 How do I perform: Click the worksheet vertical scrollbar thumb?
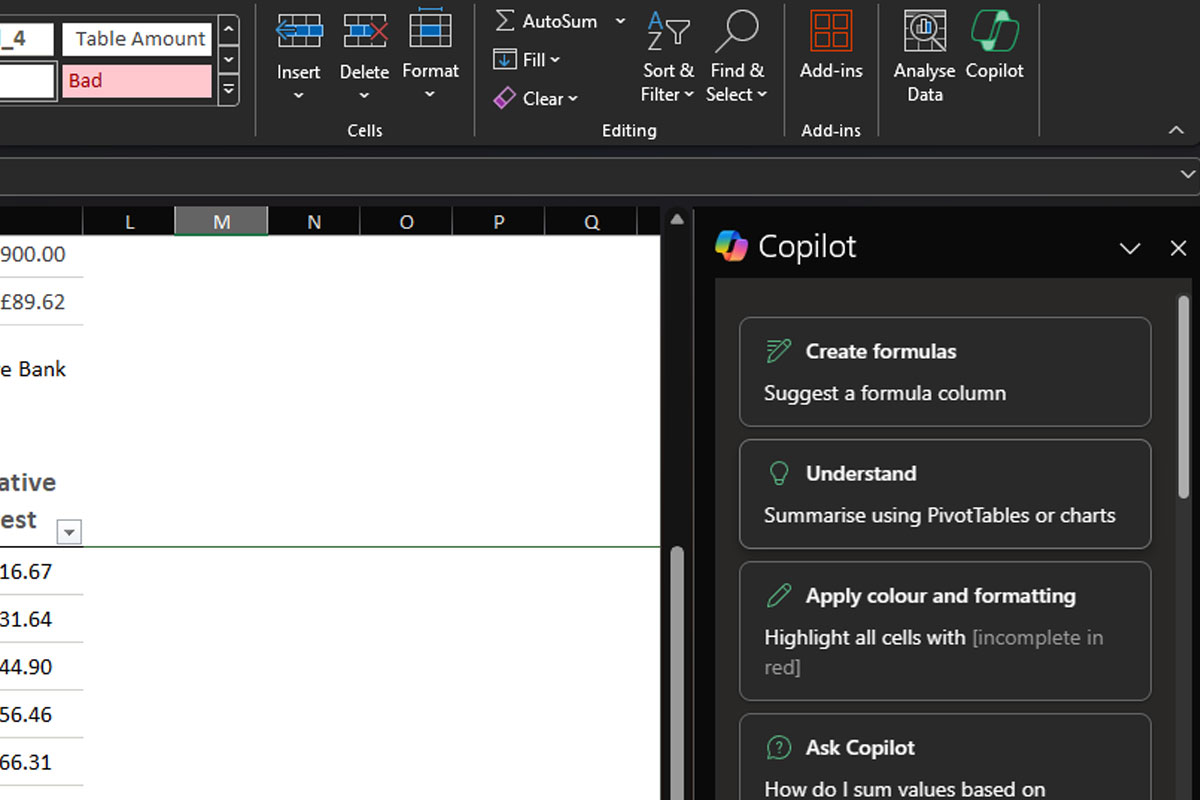[676, 672]
